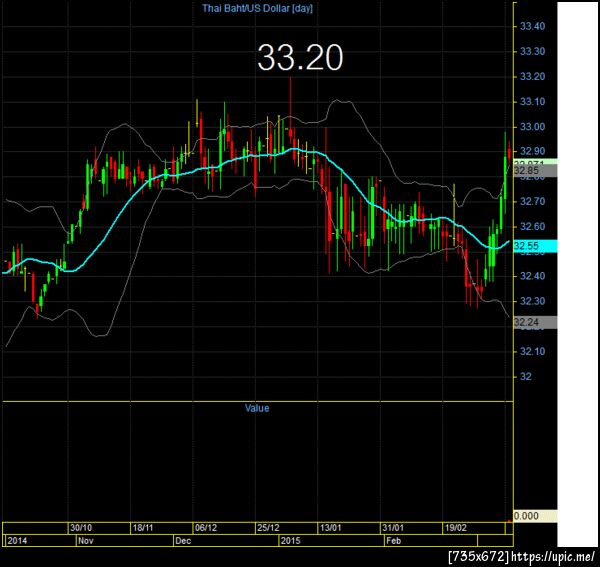600x567 pixels.
Task: Click the large 33.20 price annotation
Action: pyautogui.click(x=300, y=58)
